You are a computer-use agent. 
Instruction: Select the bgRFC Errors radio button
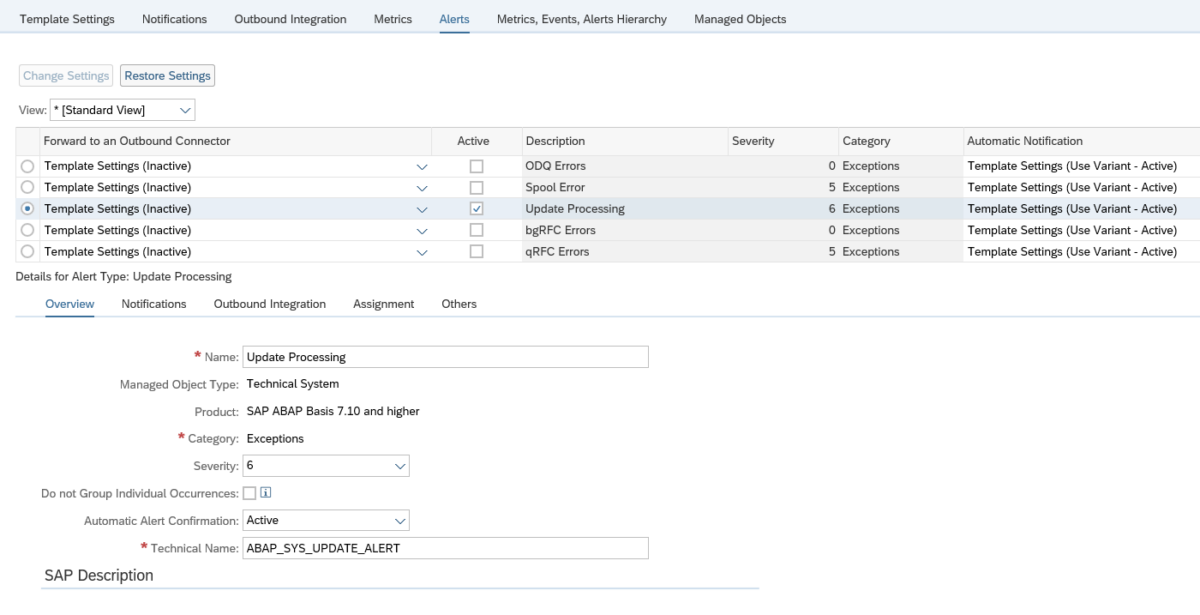pyautogui.click(x=27, y=230)
